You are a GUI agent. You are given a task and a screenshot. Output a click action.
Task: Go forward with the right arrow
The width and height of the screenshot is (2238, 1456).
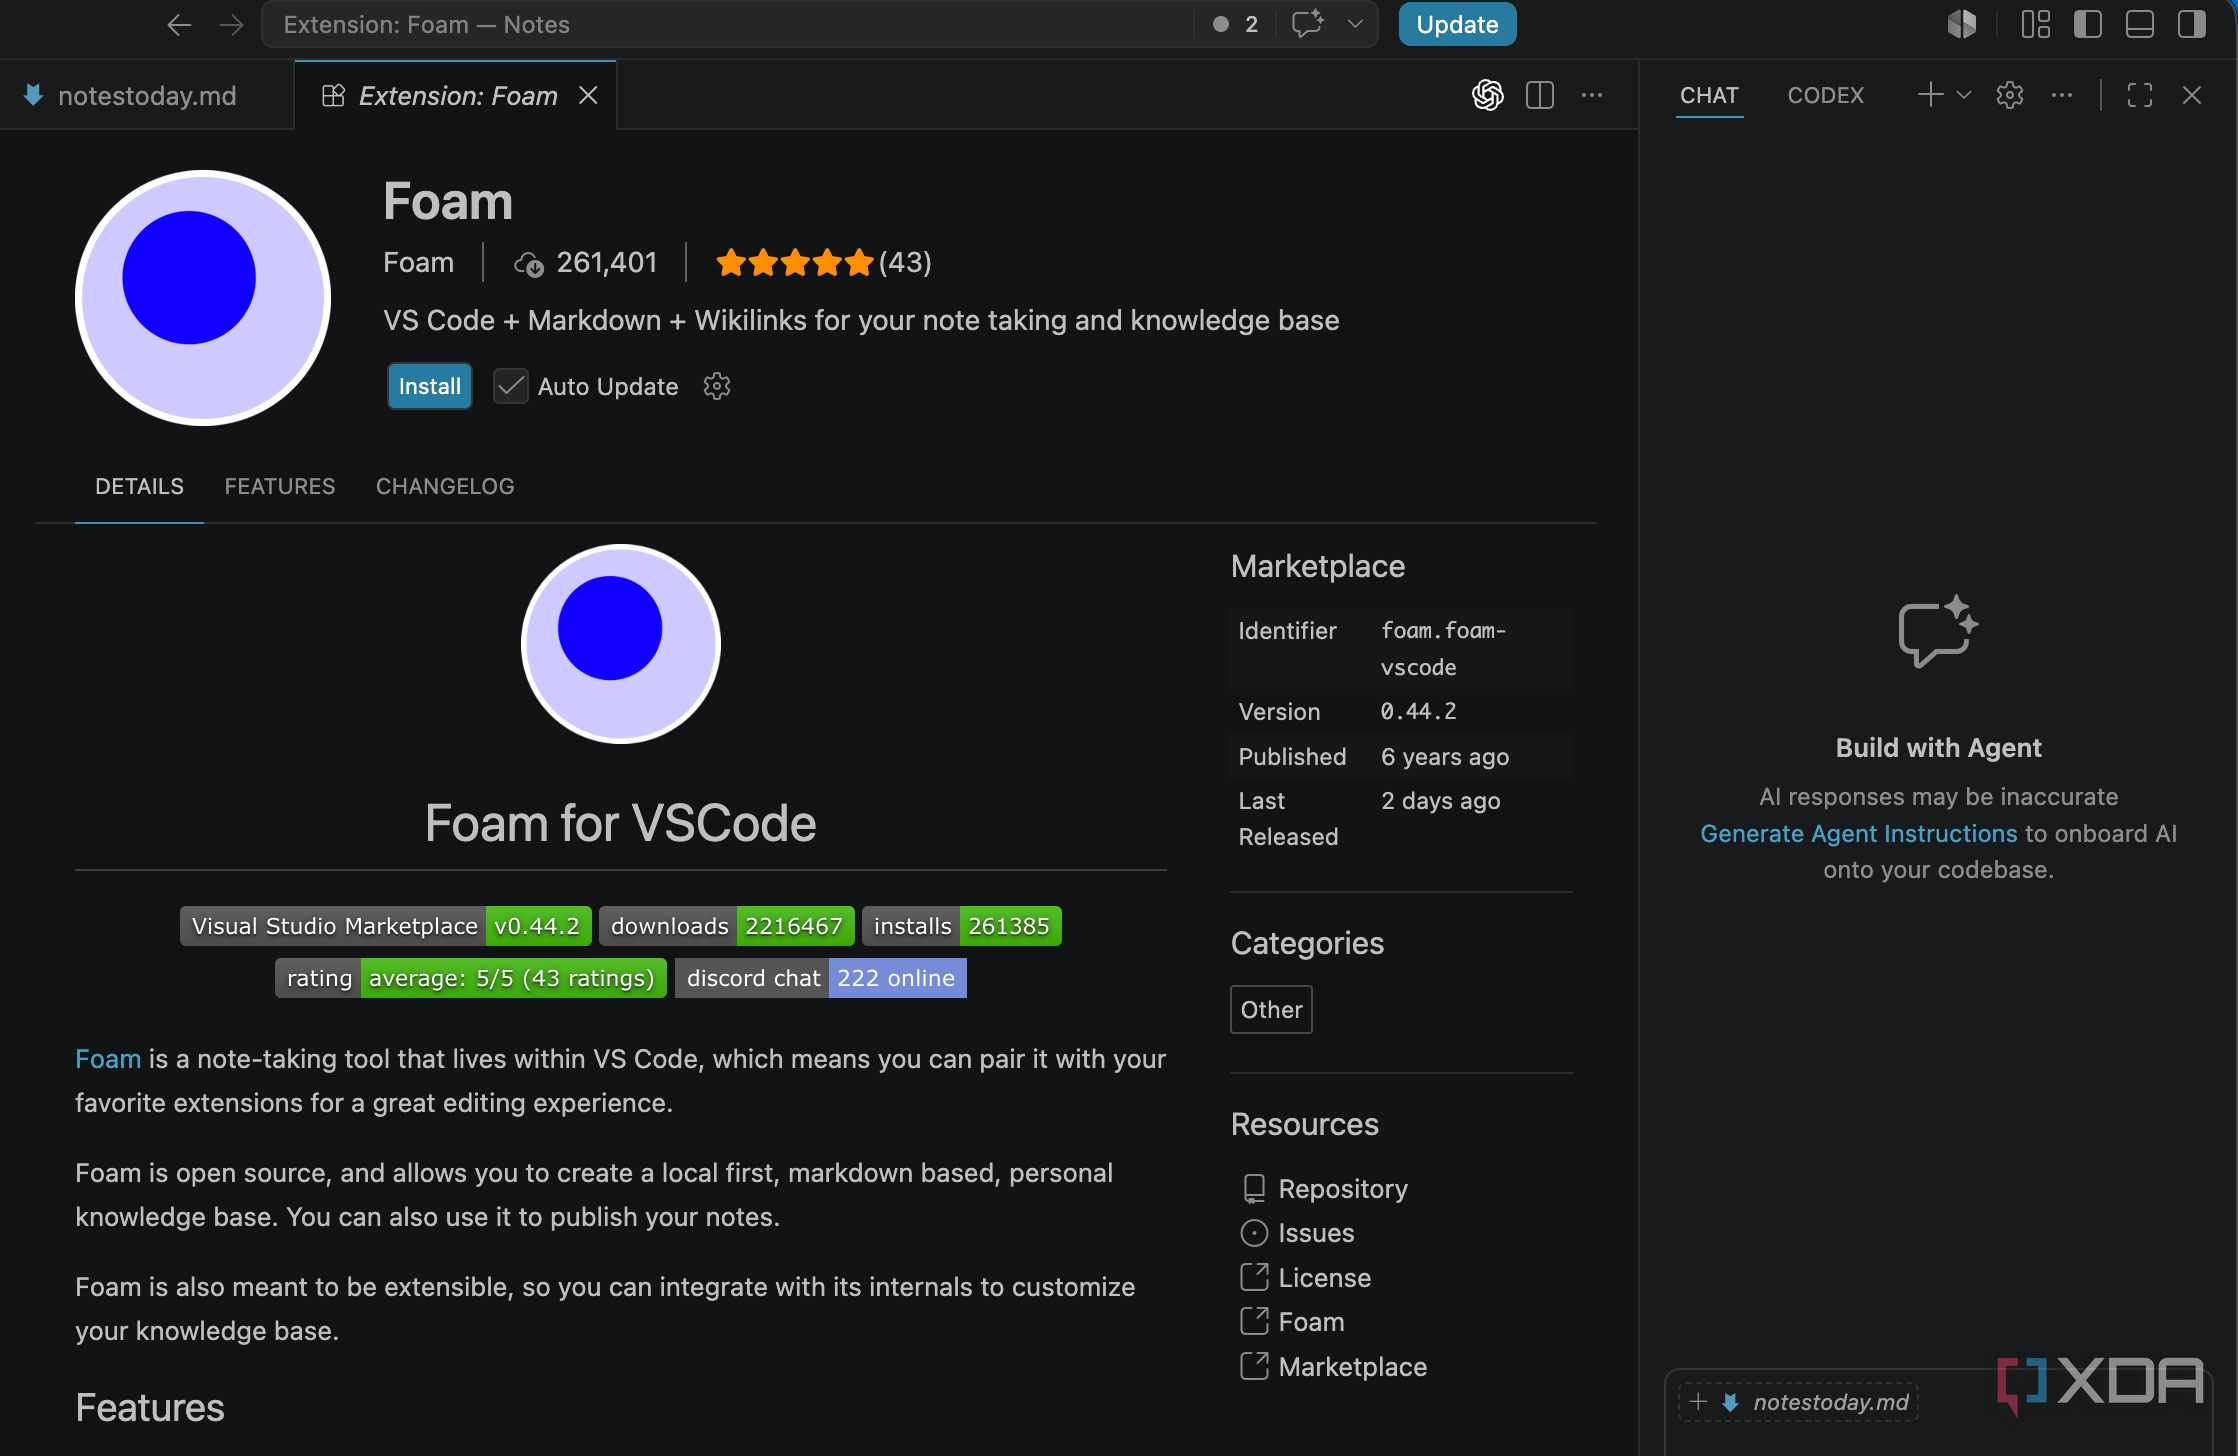tap(231, 24)
